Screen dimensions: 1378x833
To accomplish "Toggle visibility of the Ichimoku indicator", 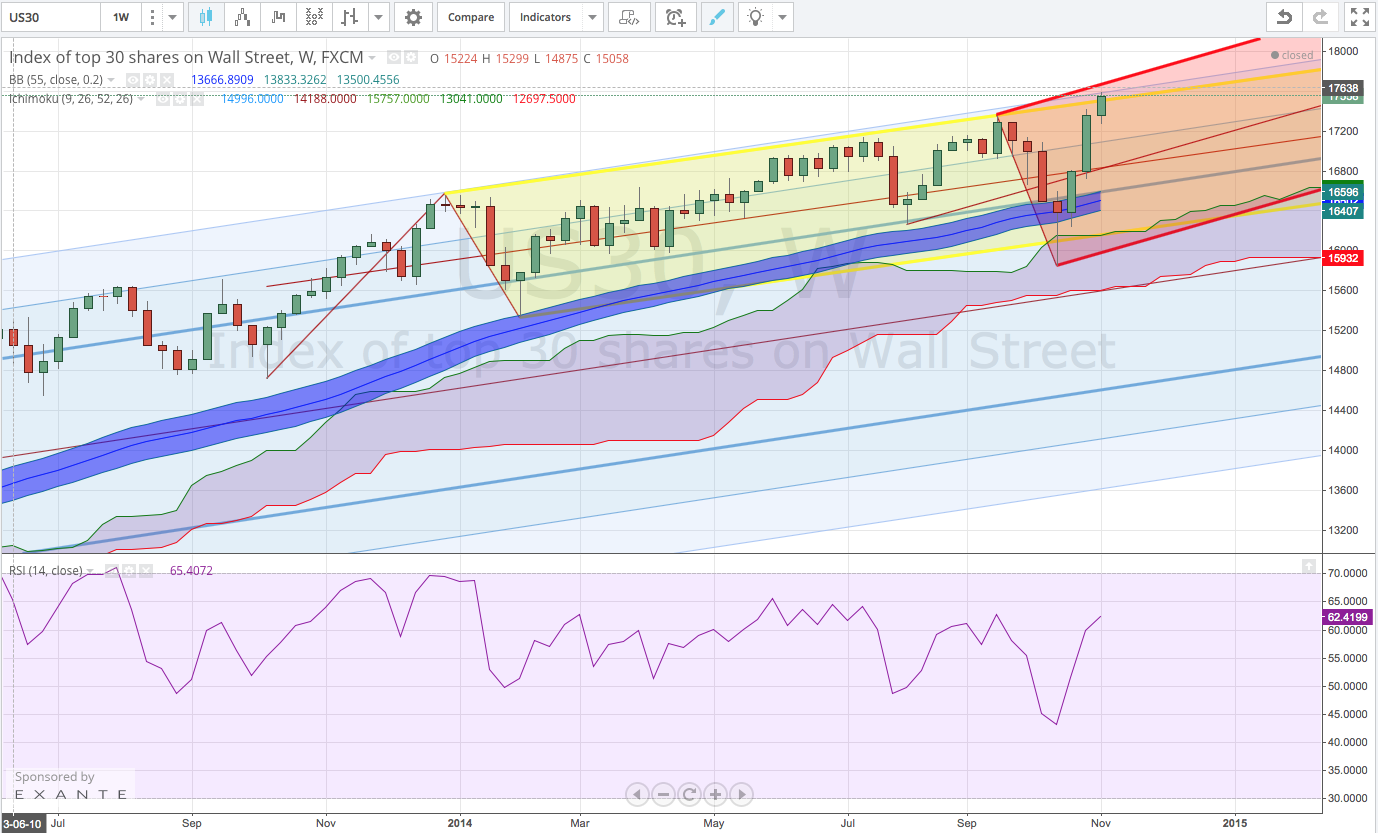I will click(x=164, y=99).
